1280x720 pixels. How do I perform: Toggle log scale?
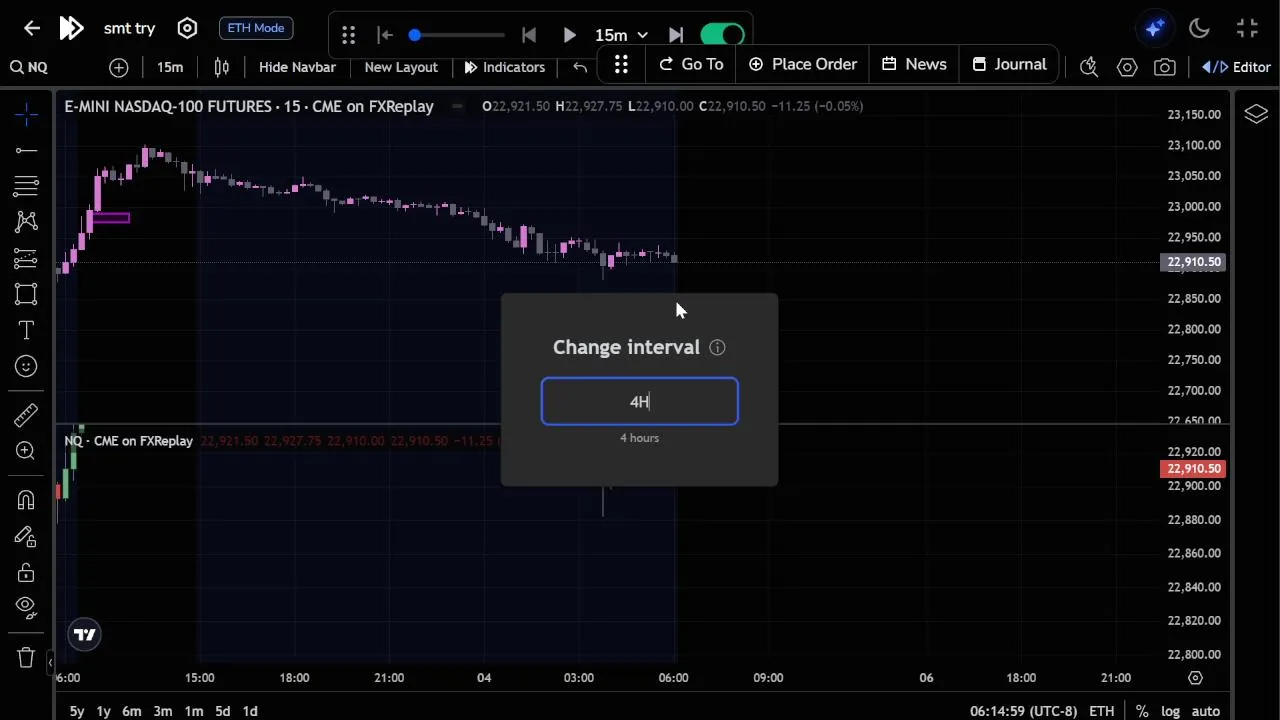pyautogui.click(x=1170, y=711)
